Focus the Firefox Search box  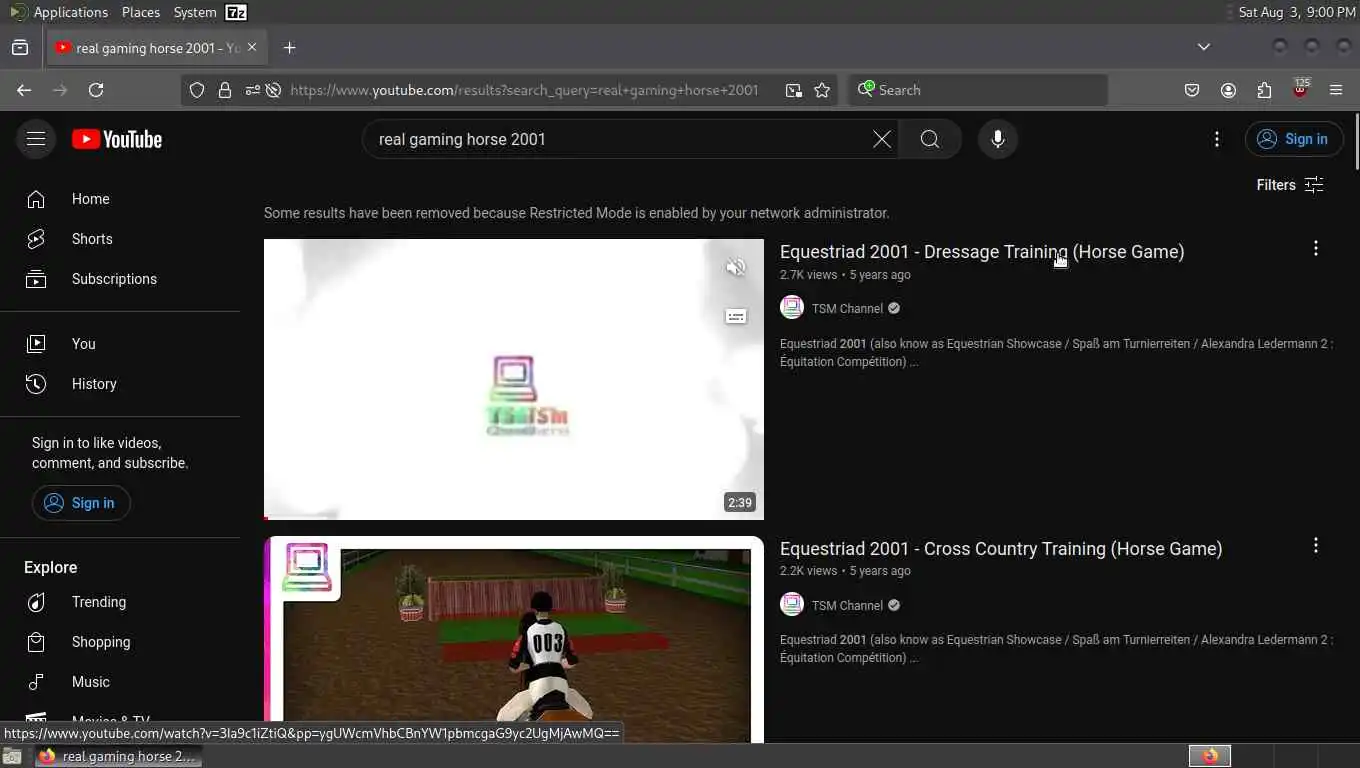pos(978,90)
